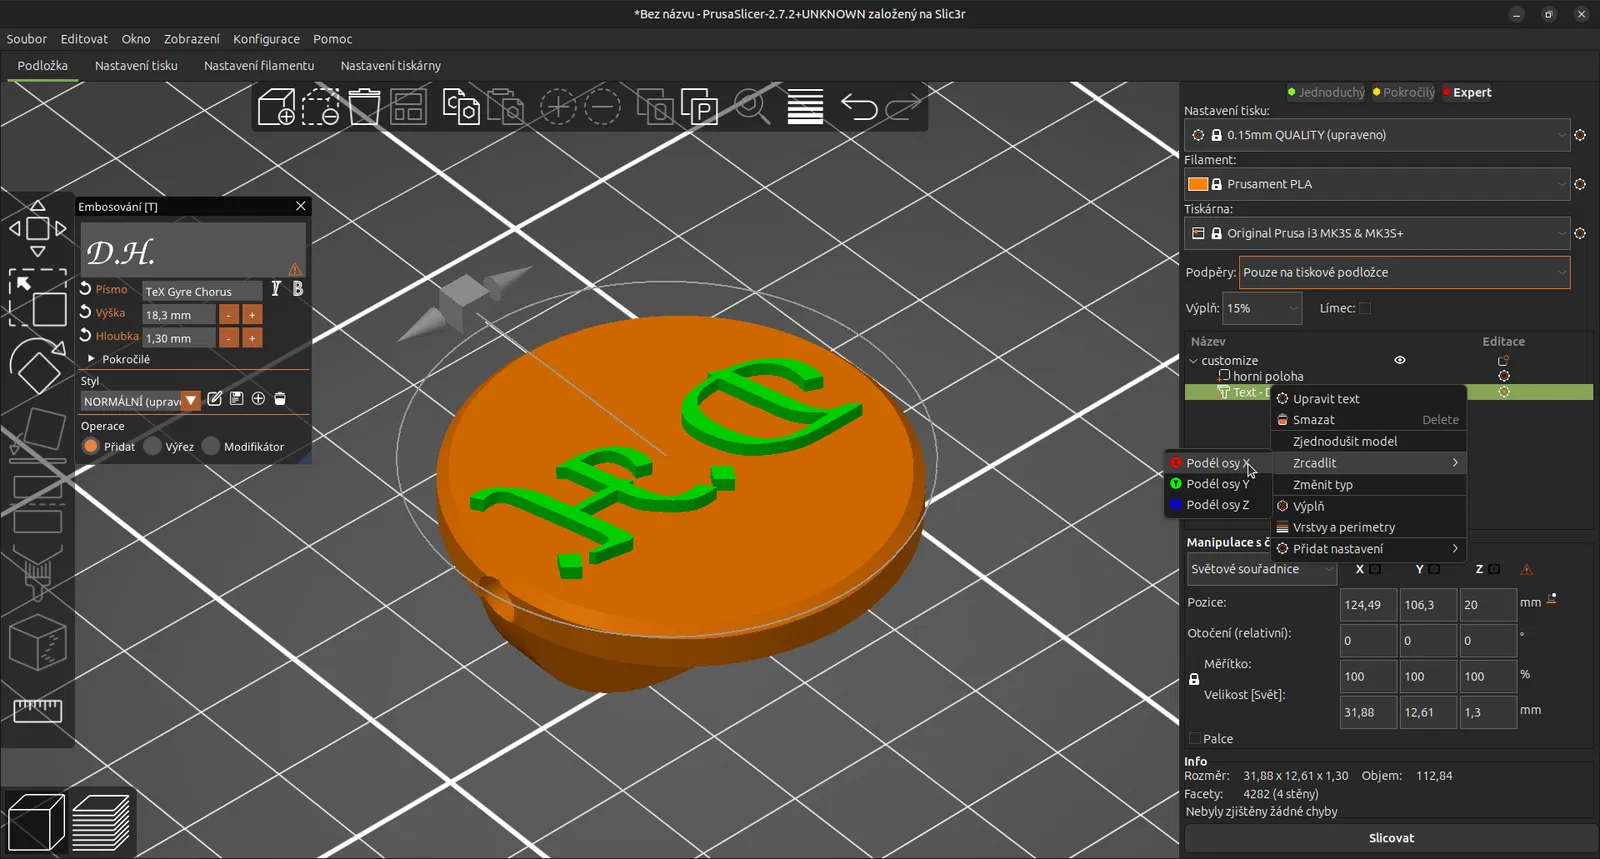Viewport: 1600px width, 859px height.
Task: Rename the current emboss style
Action: click(214, 399)
